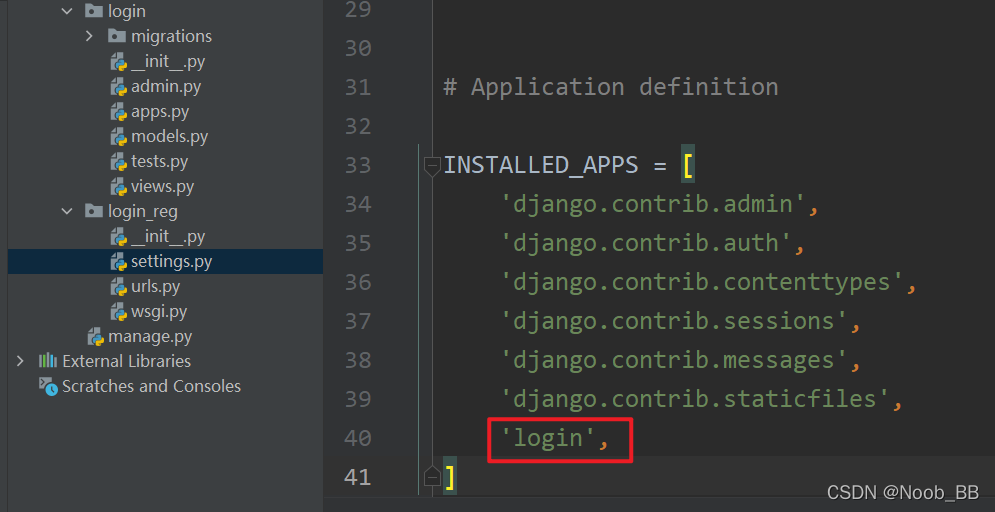Expand the migrations folder chevron

click(89, 36)
